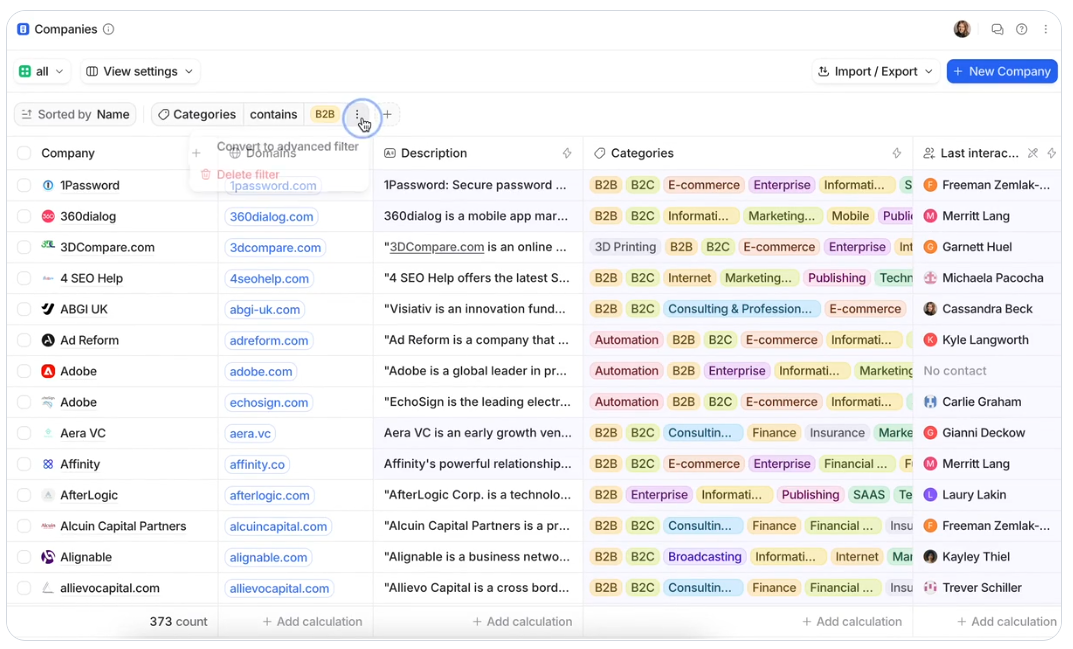Check the 360dialog row checkbox
This screenshot has height=649, width=1073.
coord(24,216)
